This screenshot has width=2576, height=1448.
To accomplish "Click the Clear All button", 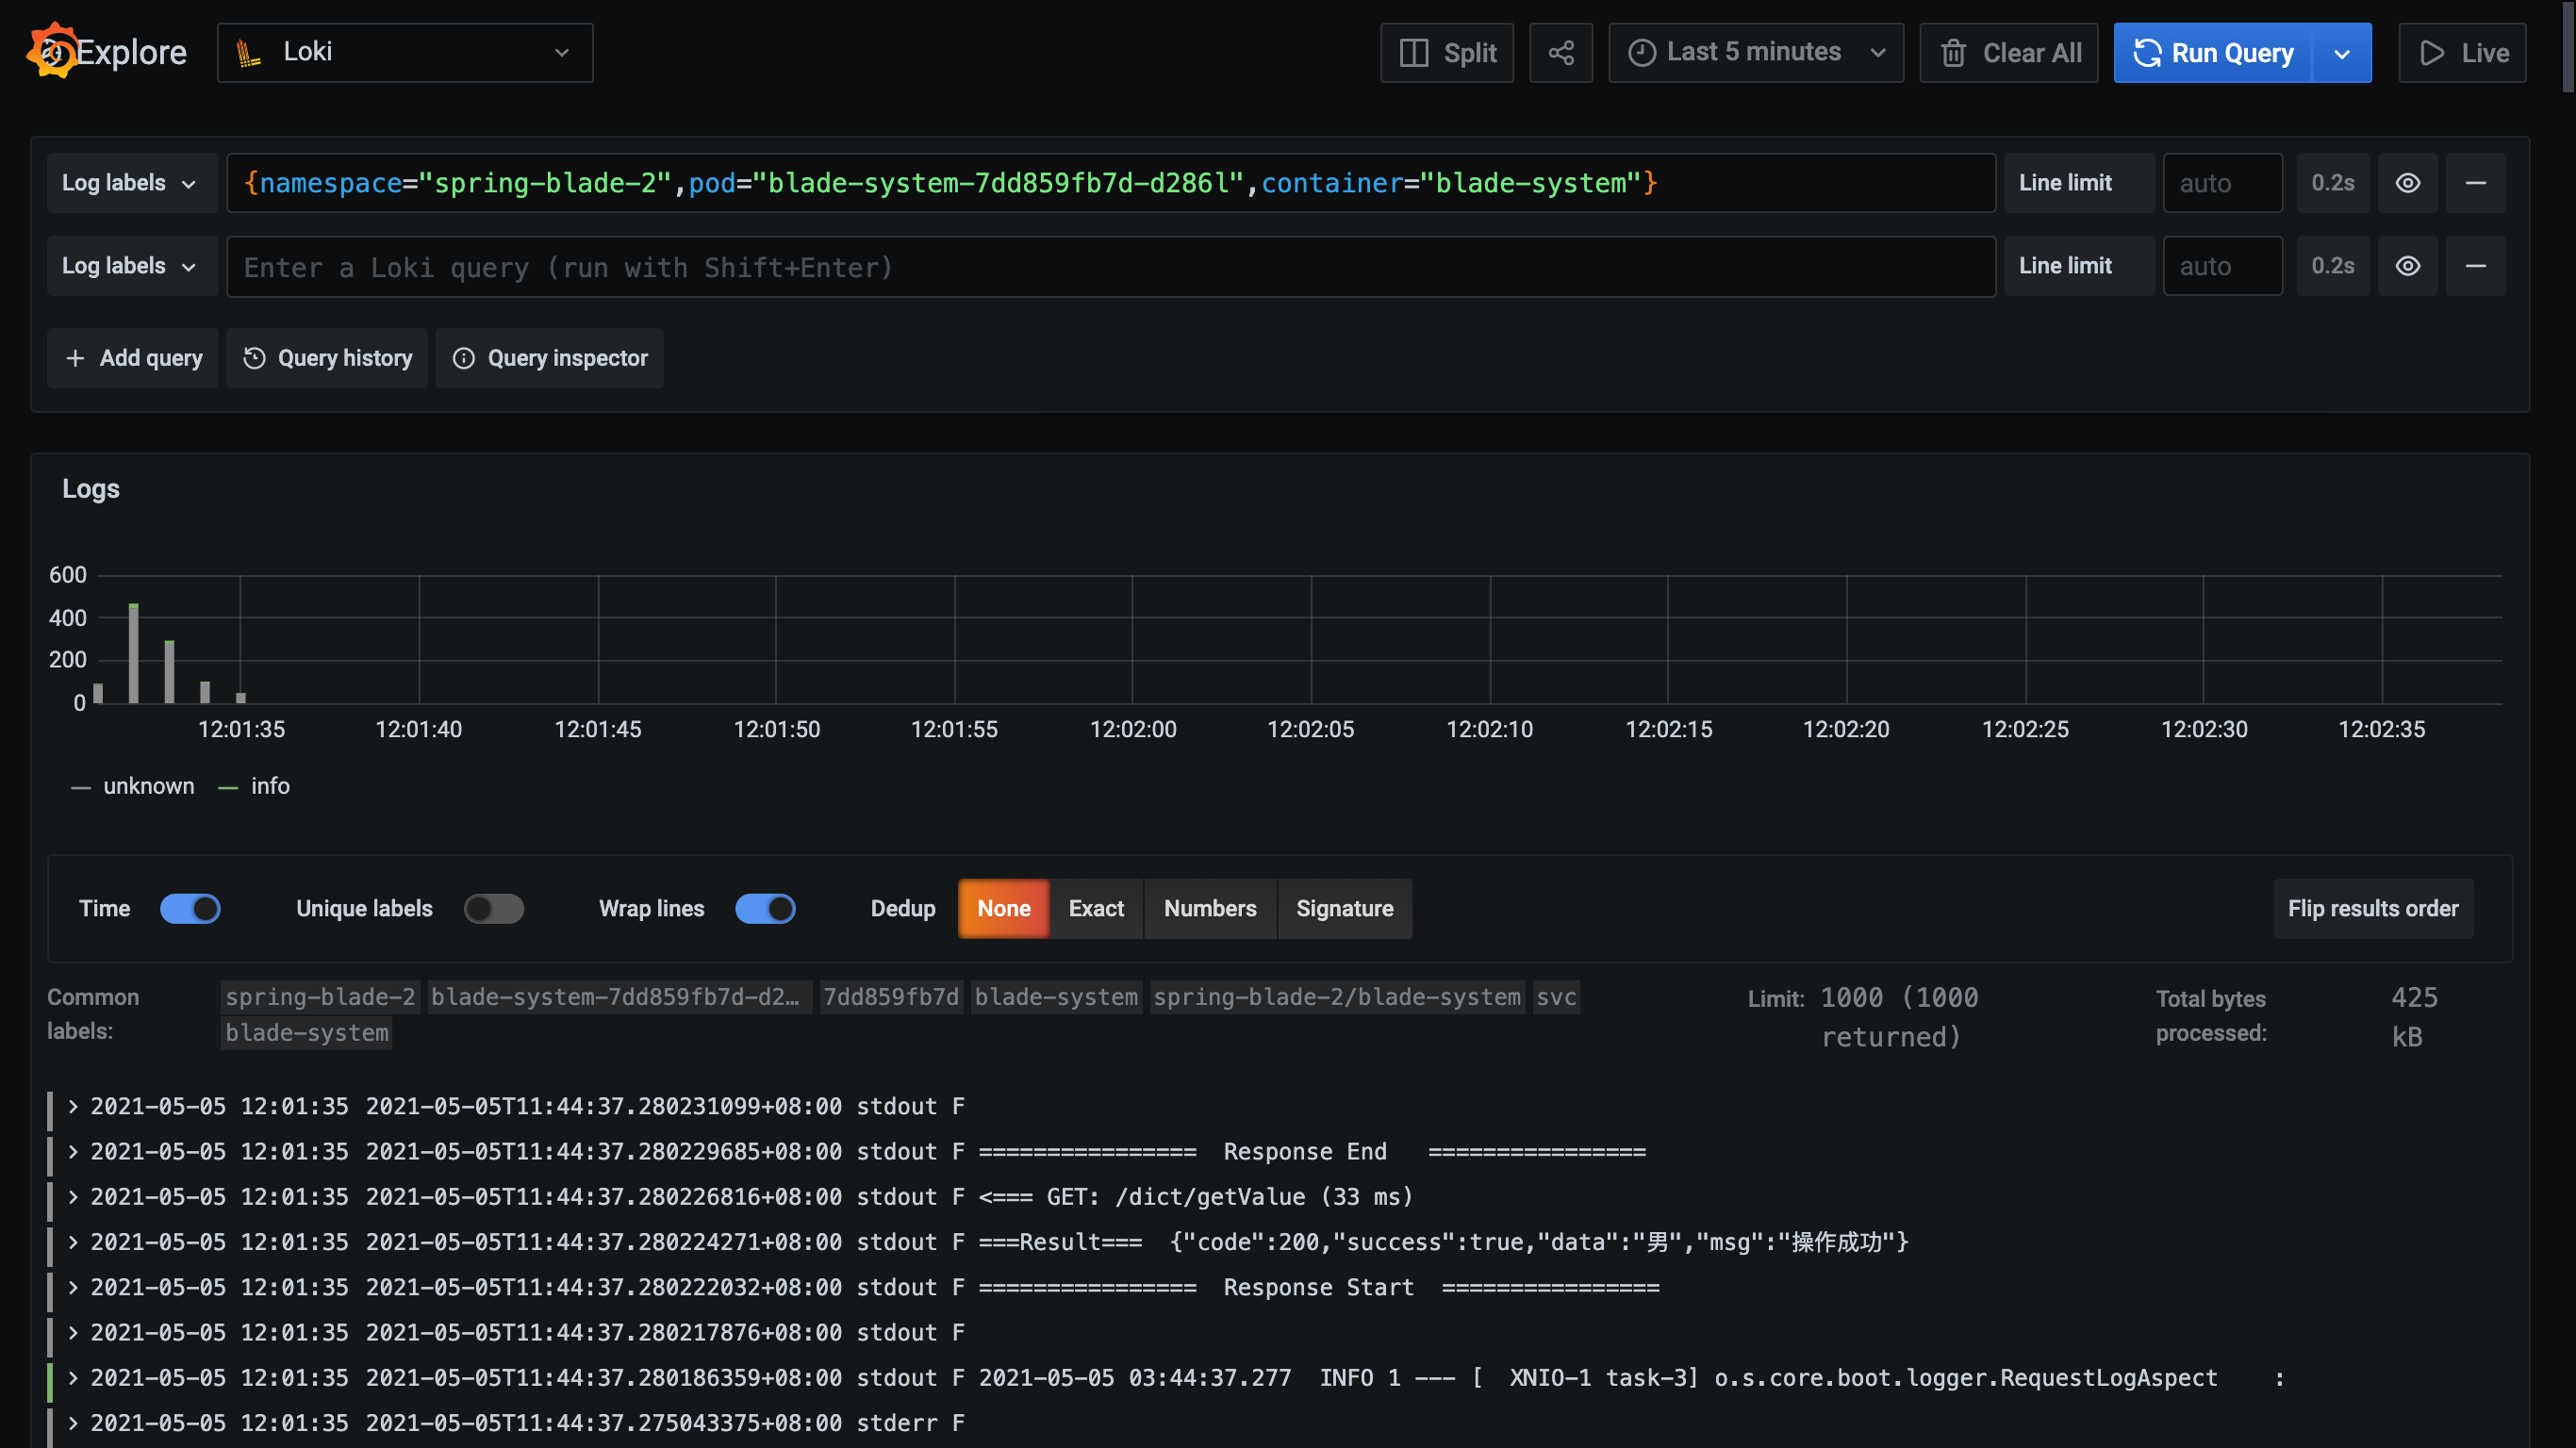I will (2008, 53).
